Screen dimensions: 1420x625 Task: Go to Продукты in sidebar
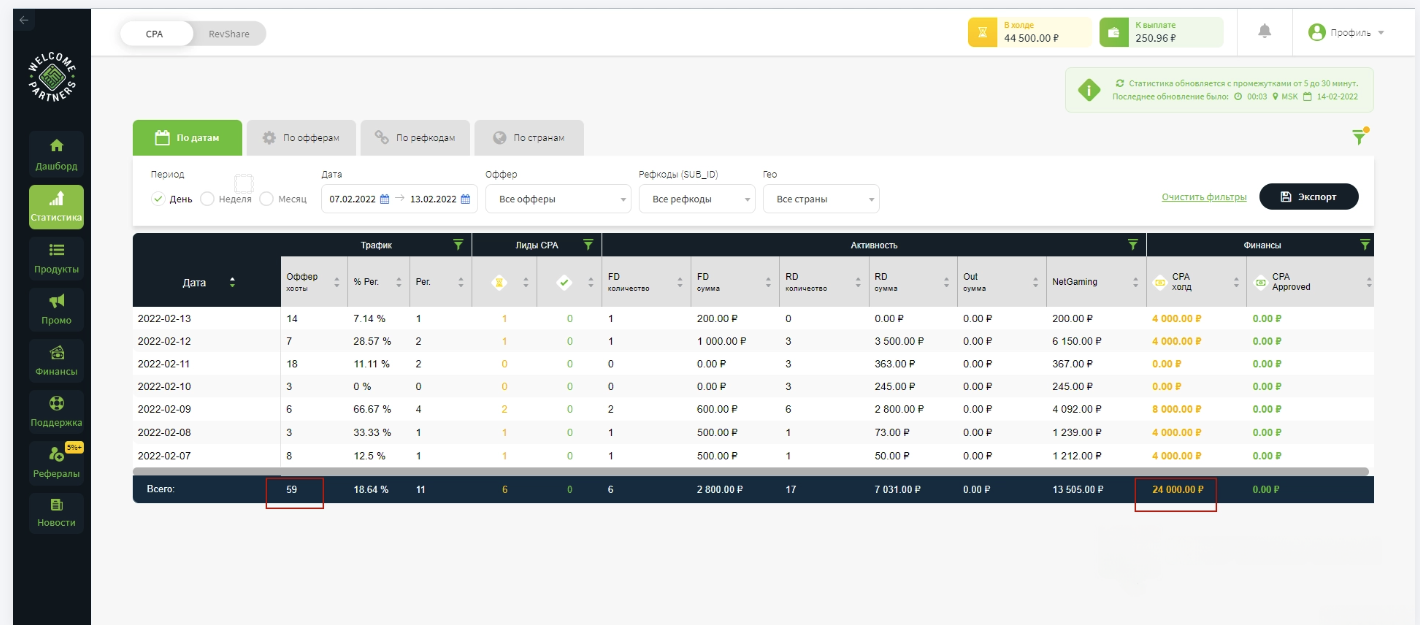tap(56, 257)
